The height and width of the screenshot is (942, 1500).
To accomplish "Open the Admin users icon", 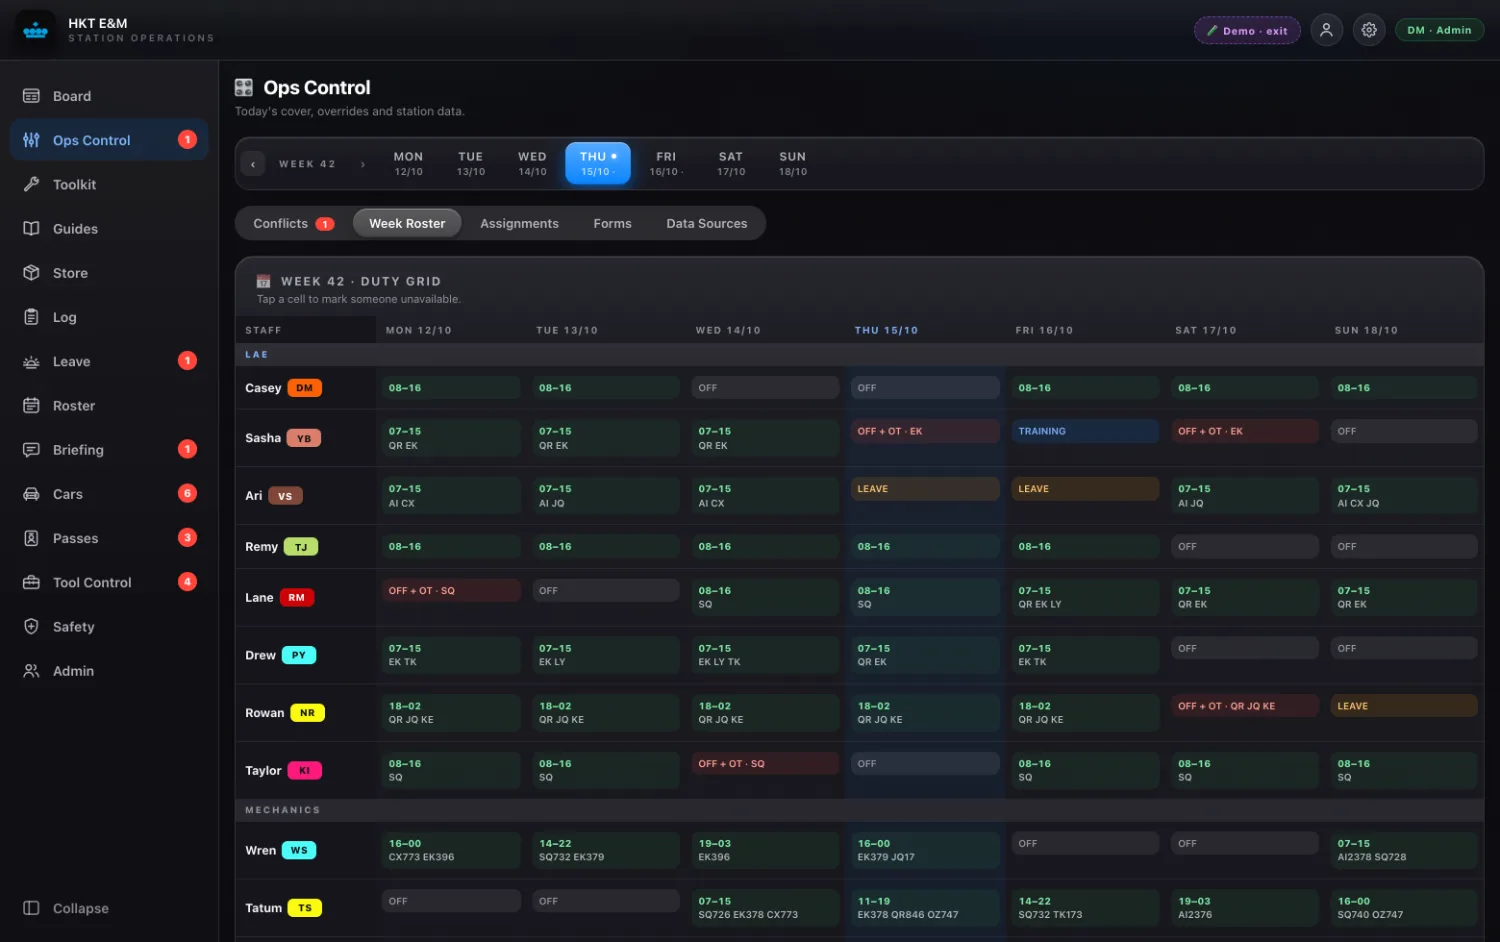I will tap(31, 670).
